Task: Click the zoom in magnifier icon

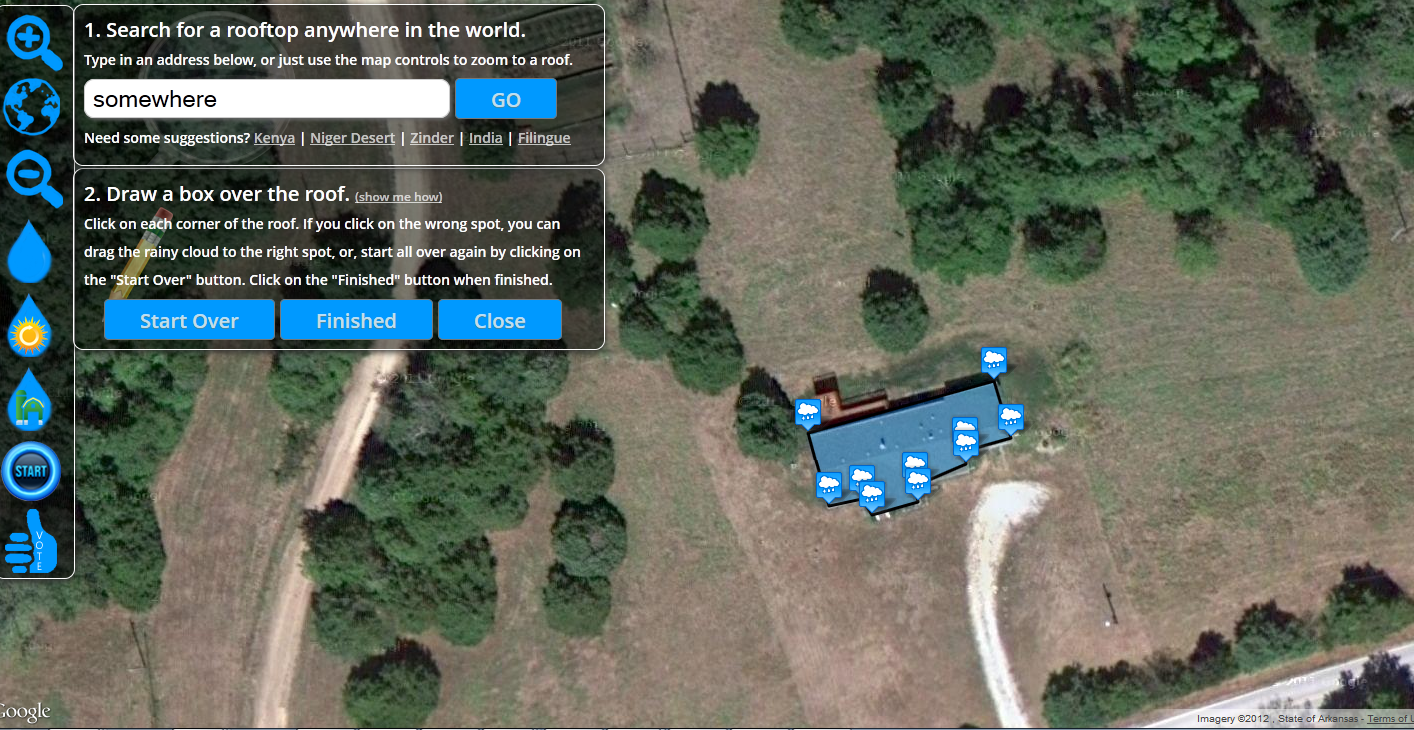Action: click(35, 42)
